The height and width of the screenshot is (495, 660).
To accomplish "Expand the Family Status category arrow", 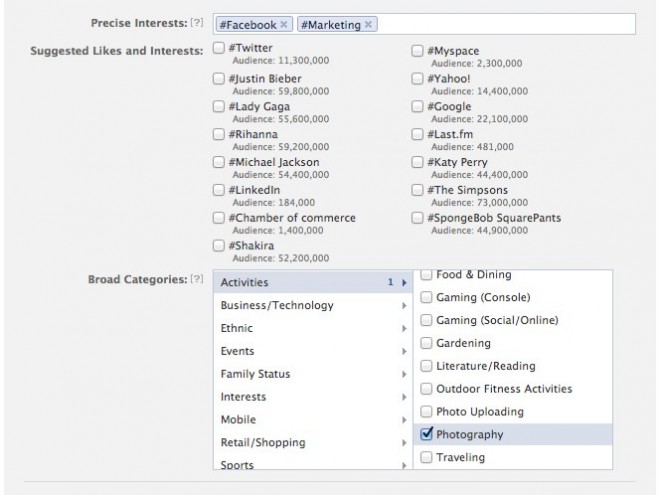I will click(x=404, y=374).
